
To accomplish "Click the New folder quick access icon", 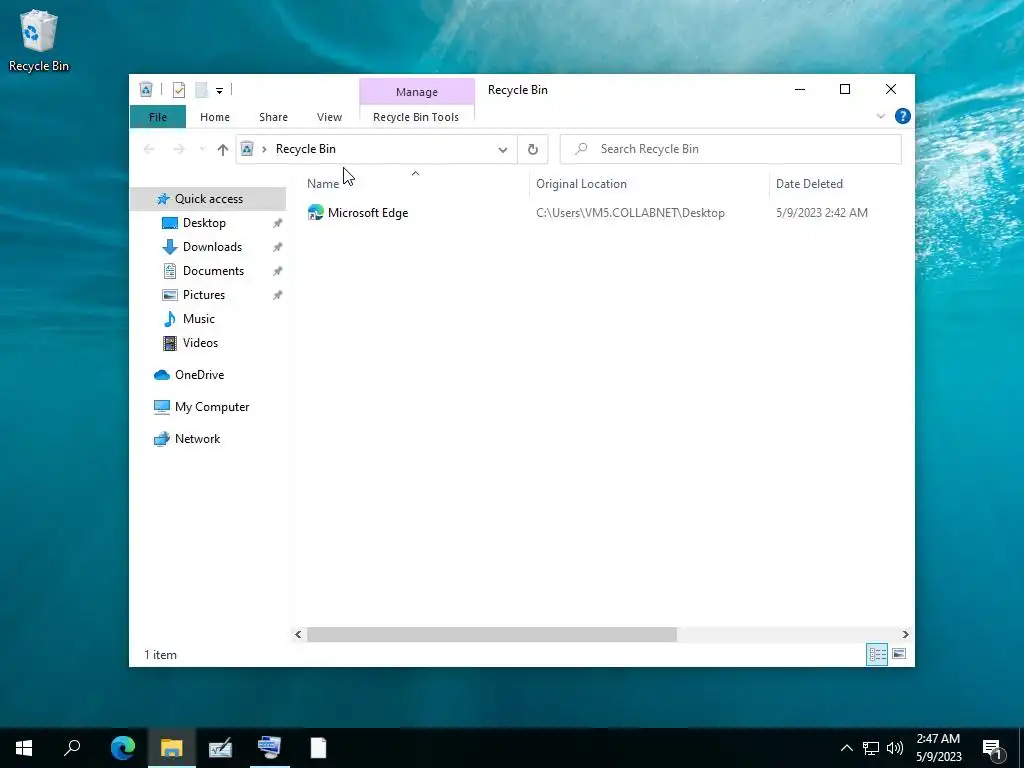I will point(201,89).
